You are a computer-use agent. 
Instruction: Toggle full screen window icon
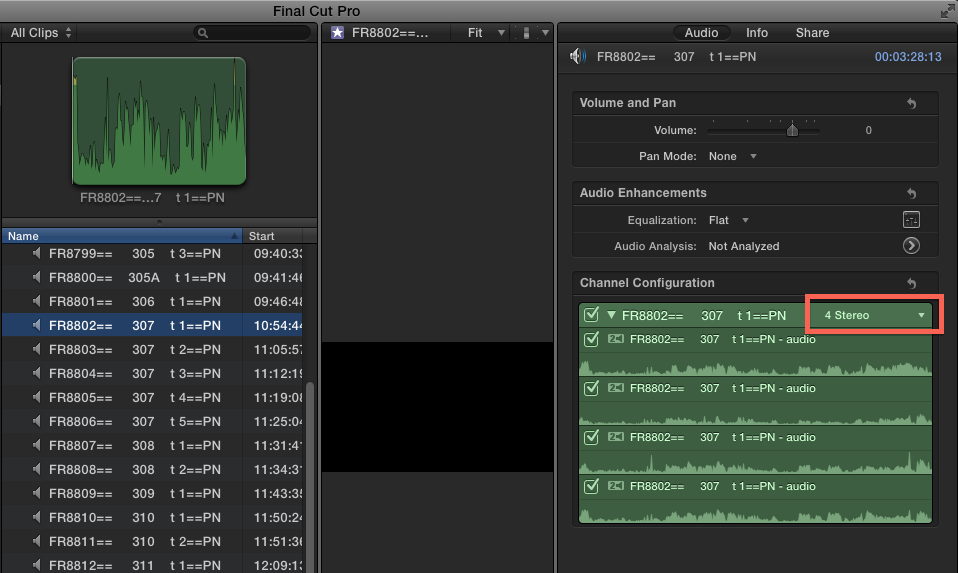pos(948,10)
